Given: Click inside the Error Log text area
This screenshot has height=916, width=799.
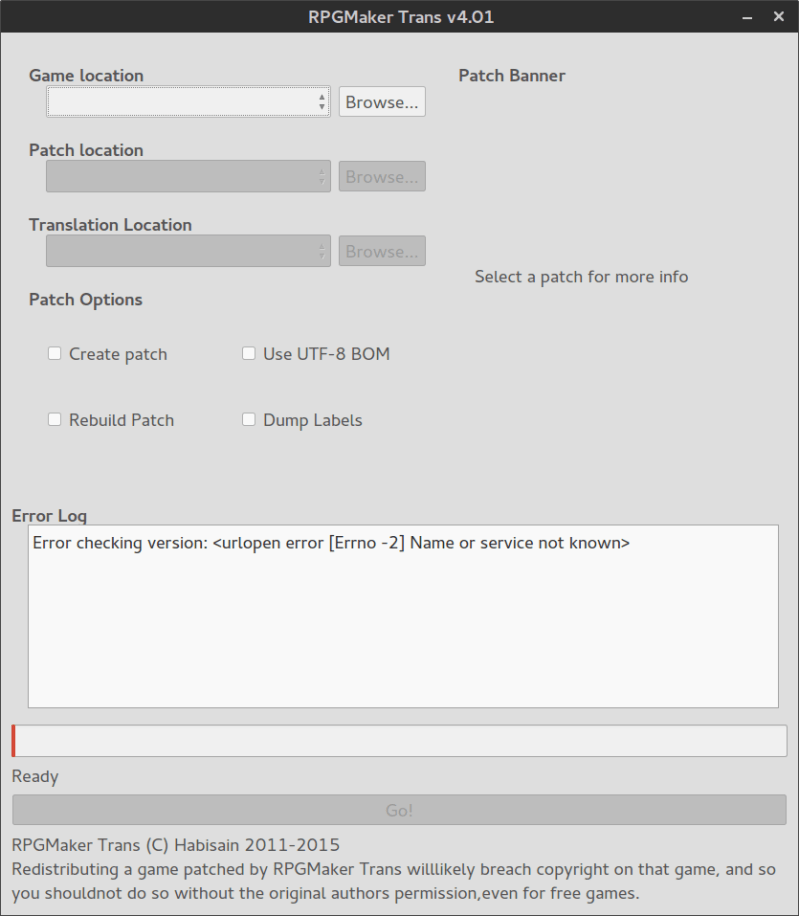Looking at the screenshot, I should tap(403, 616).
